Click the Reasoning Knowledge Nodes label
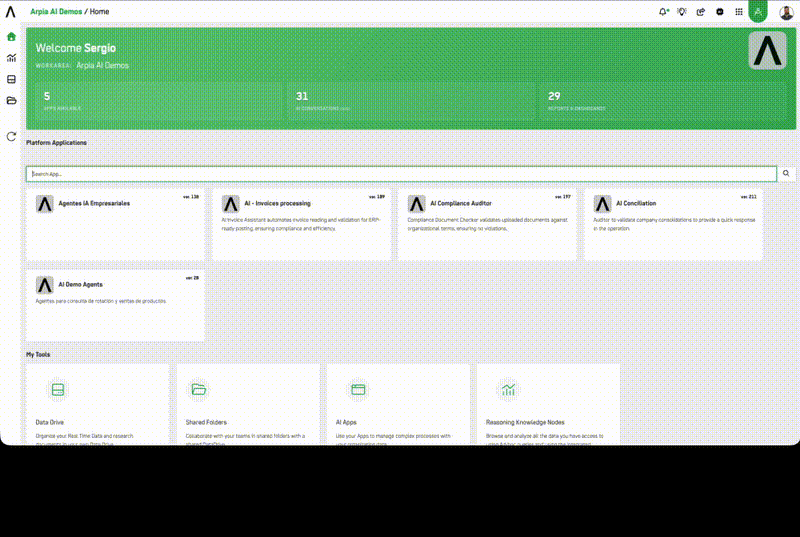The height and width of the screenshot is (537, 800). 525,422
